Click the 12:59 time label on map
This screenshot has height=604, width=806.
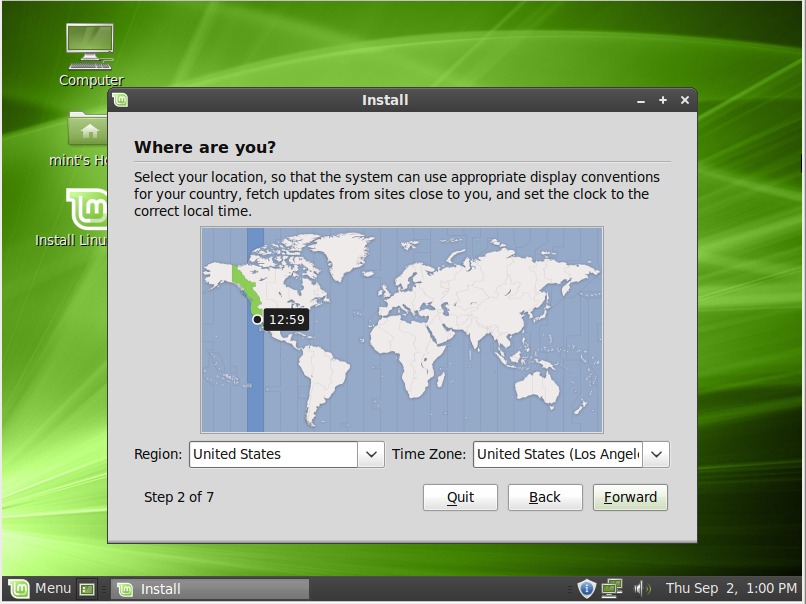[286, 320]
